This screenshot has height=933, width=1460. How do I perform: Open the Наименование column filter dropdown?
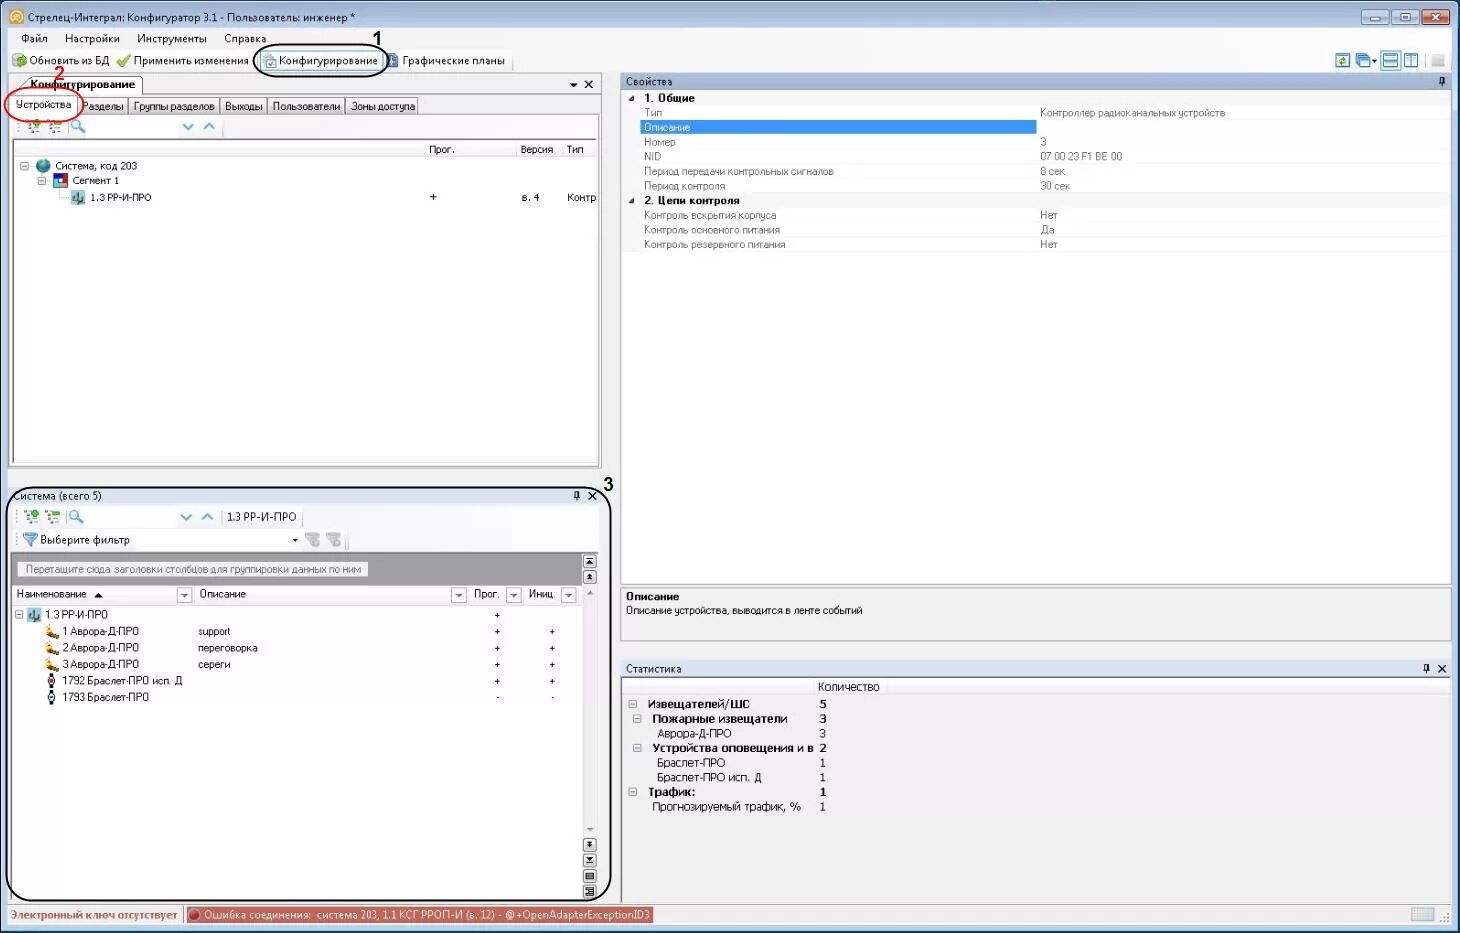tap(184, 595)
